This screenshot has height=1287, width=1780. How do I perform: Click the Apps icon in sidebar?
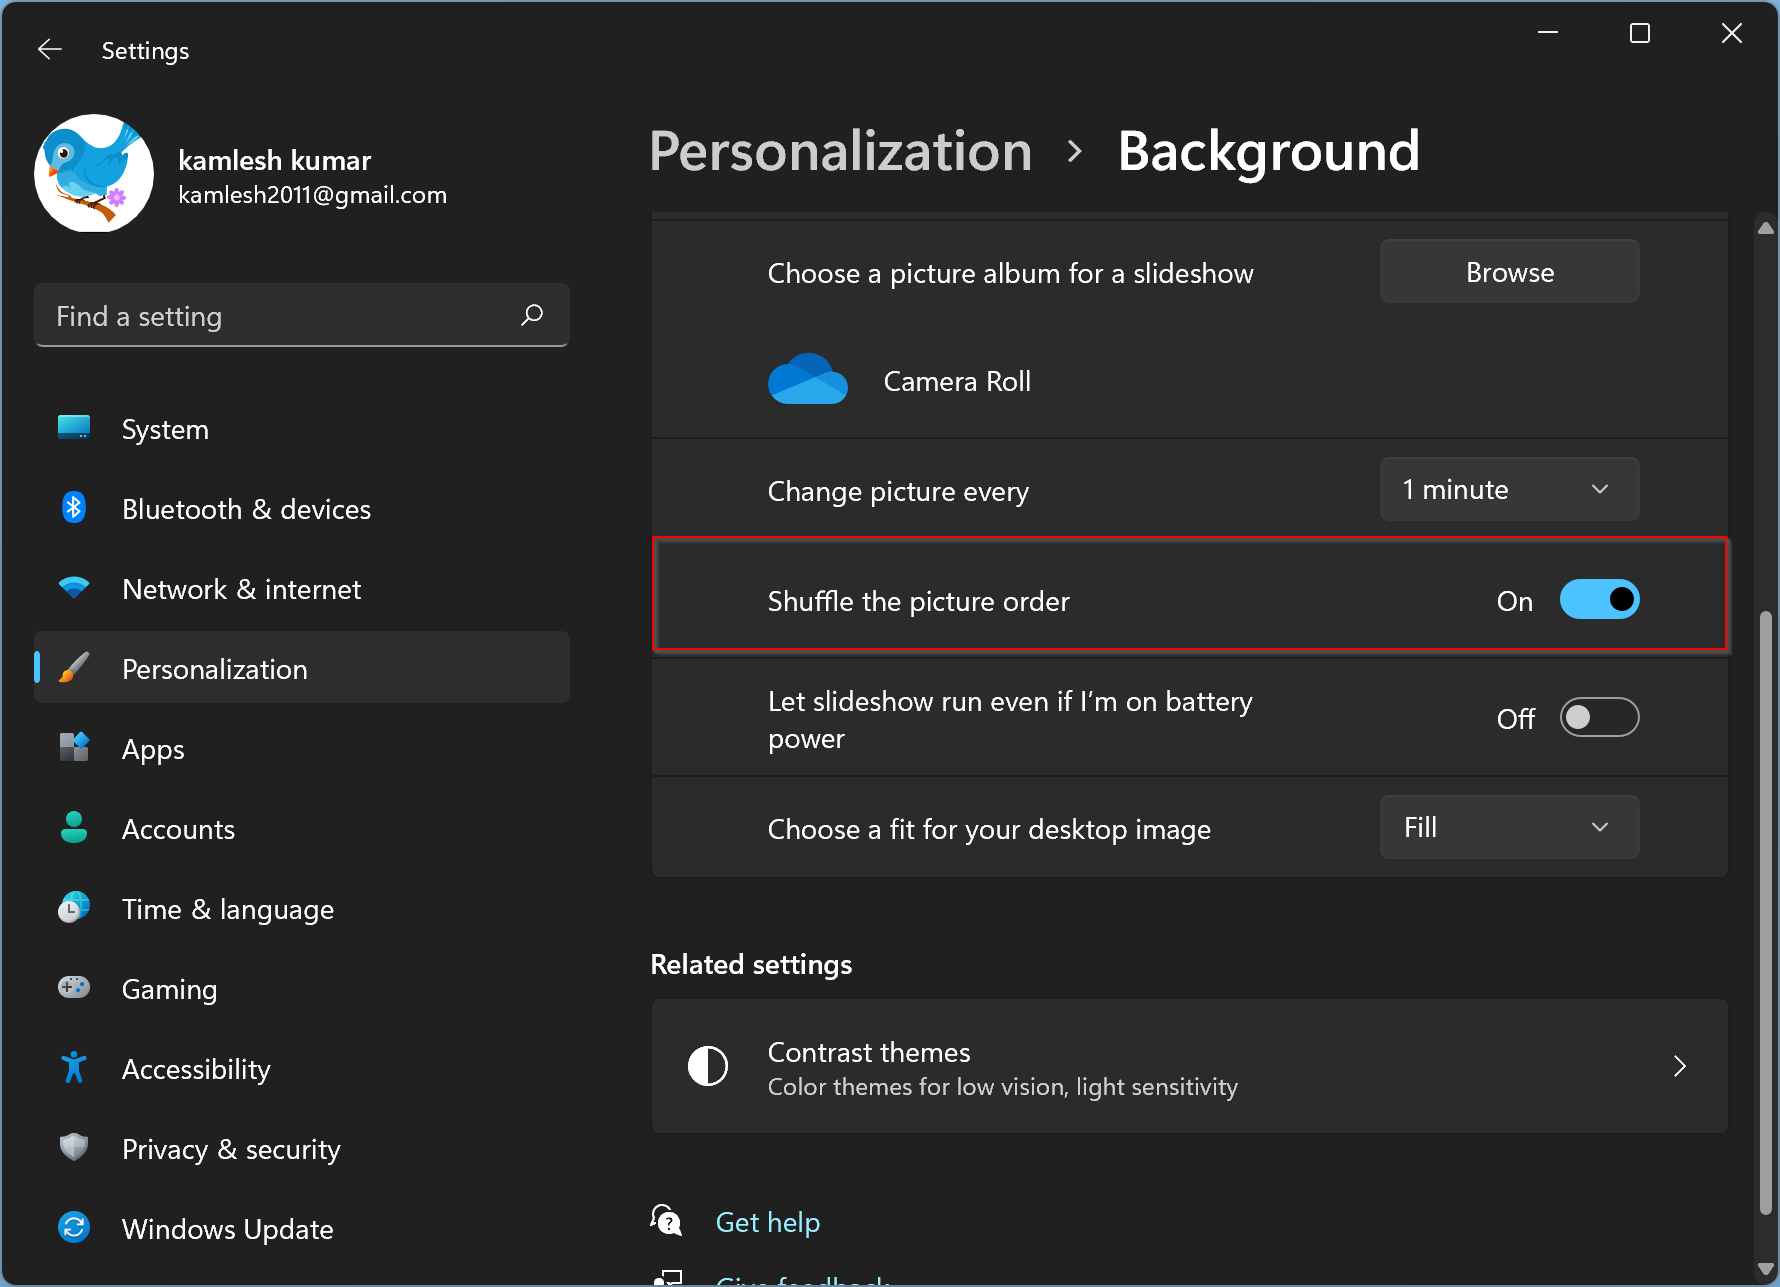pos(74,747)
